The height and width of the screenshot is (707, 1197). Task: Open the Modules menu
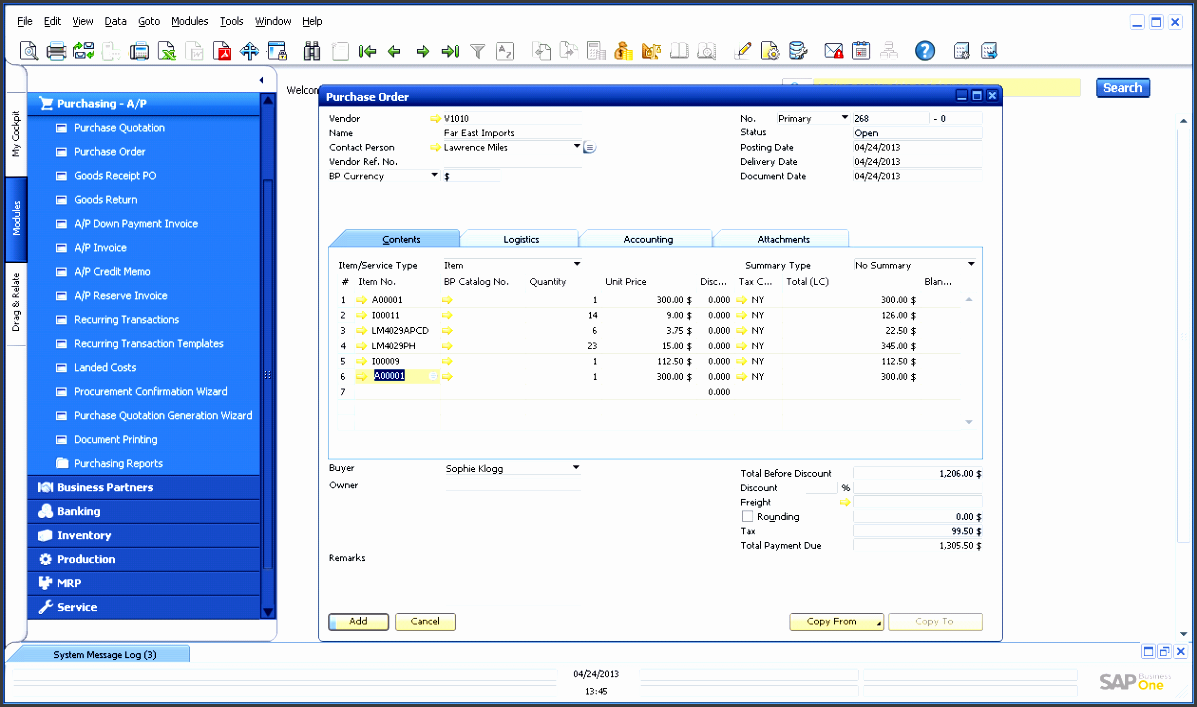coord(189,21)
